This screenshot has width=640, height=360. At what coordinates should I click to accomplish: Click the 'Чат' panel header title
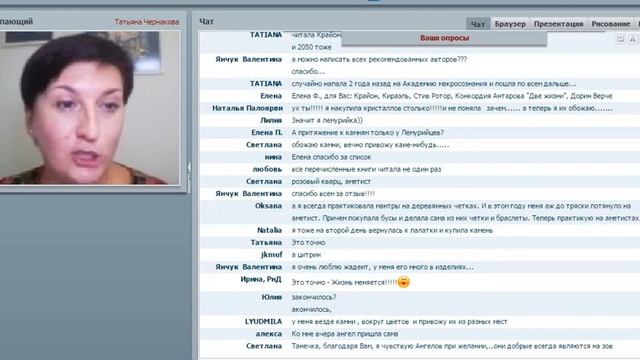[x=206, y=22]
